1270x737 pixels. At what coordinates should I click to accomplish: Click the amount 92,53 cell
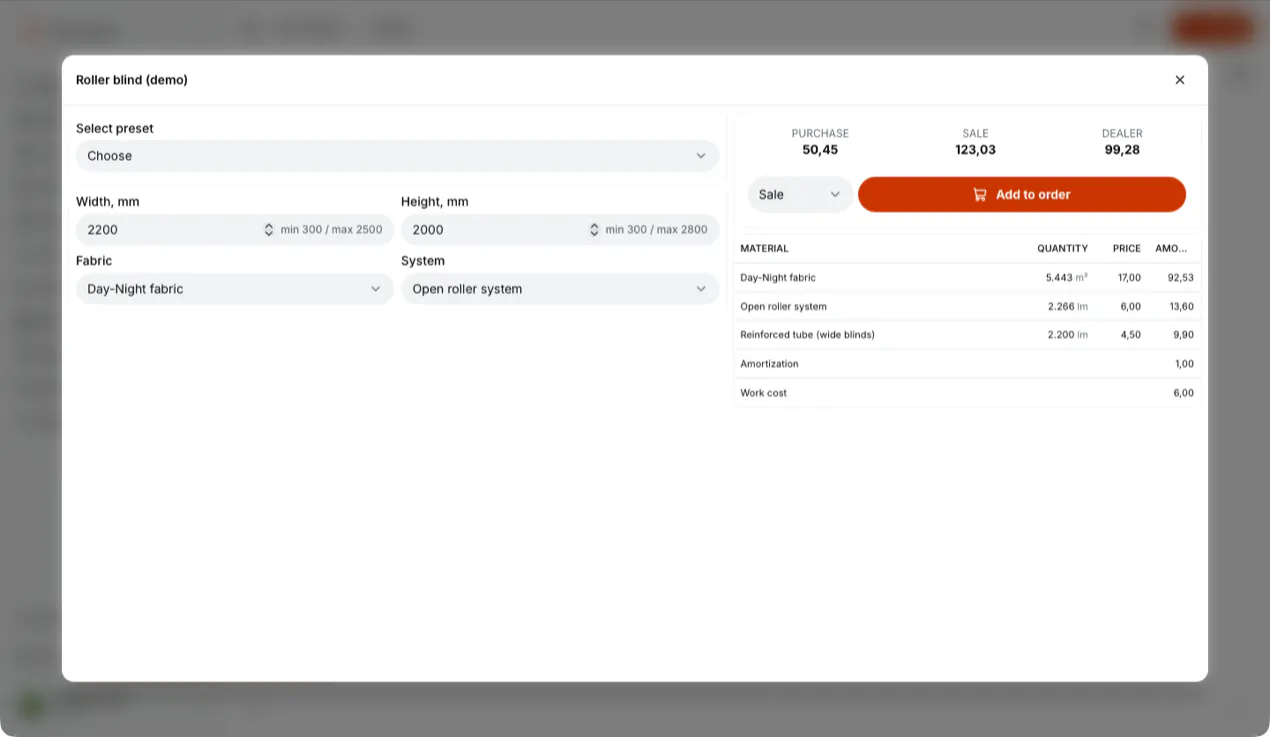pos(1181,278)
